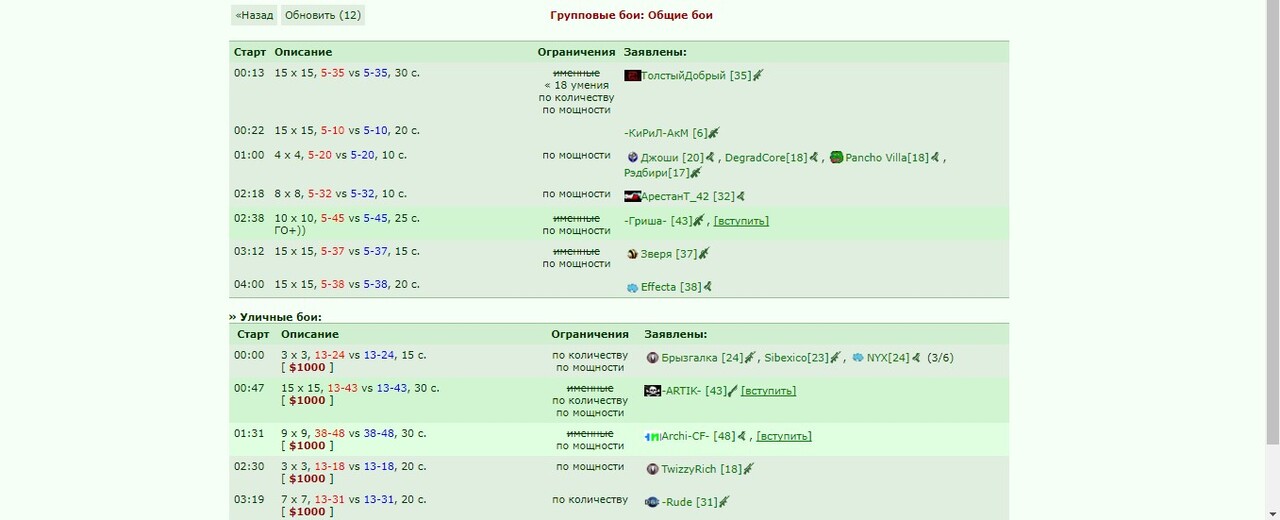Go back with the «Назад button
Viewport: 1280px width, 520px height.
click(254, 15)
